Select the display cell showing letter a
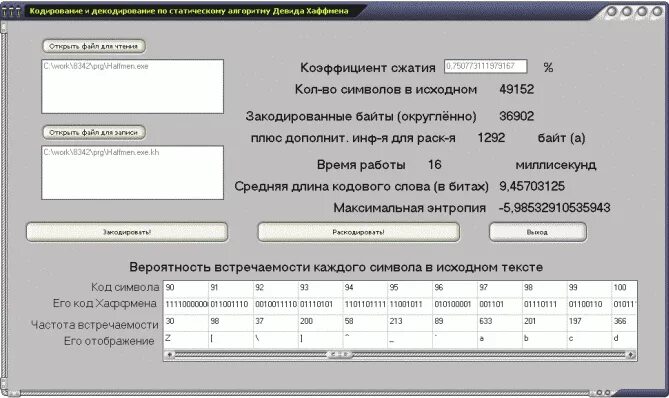 500,339
